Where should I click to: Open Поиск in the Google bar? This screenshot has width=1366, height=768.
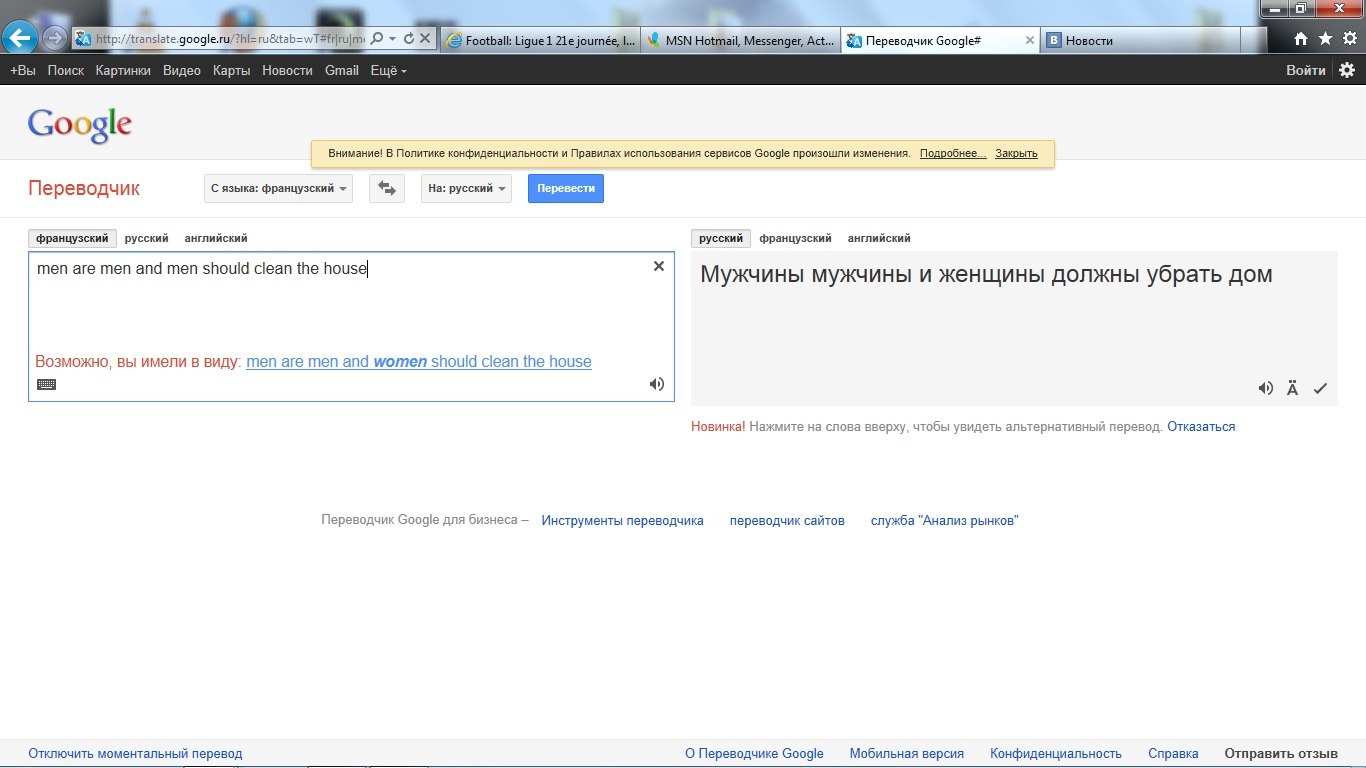(66, 70)
